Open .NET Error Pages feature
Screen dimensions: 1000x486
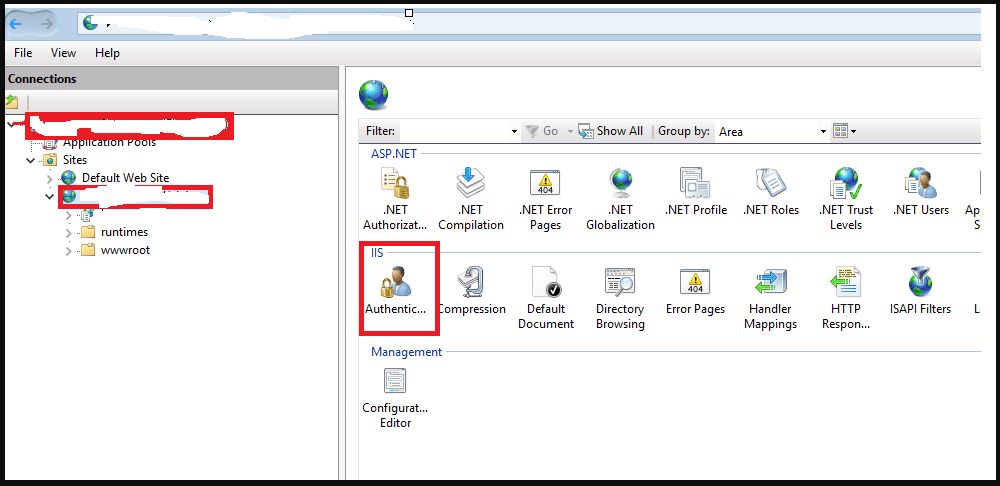pyautogui.click(x=545, y=198)
